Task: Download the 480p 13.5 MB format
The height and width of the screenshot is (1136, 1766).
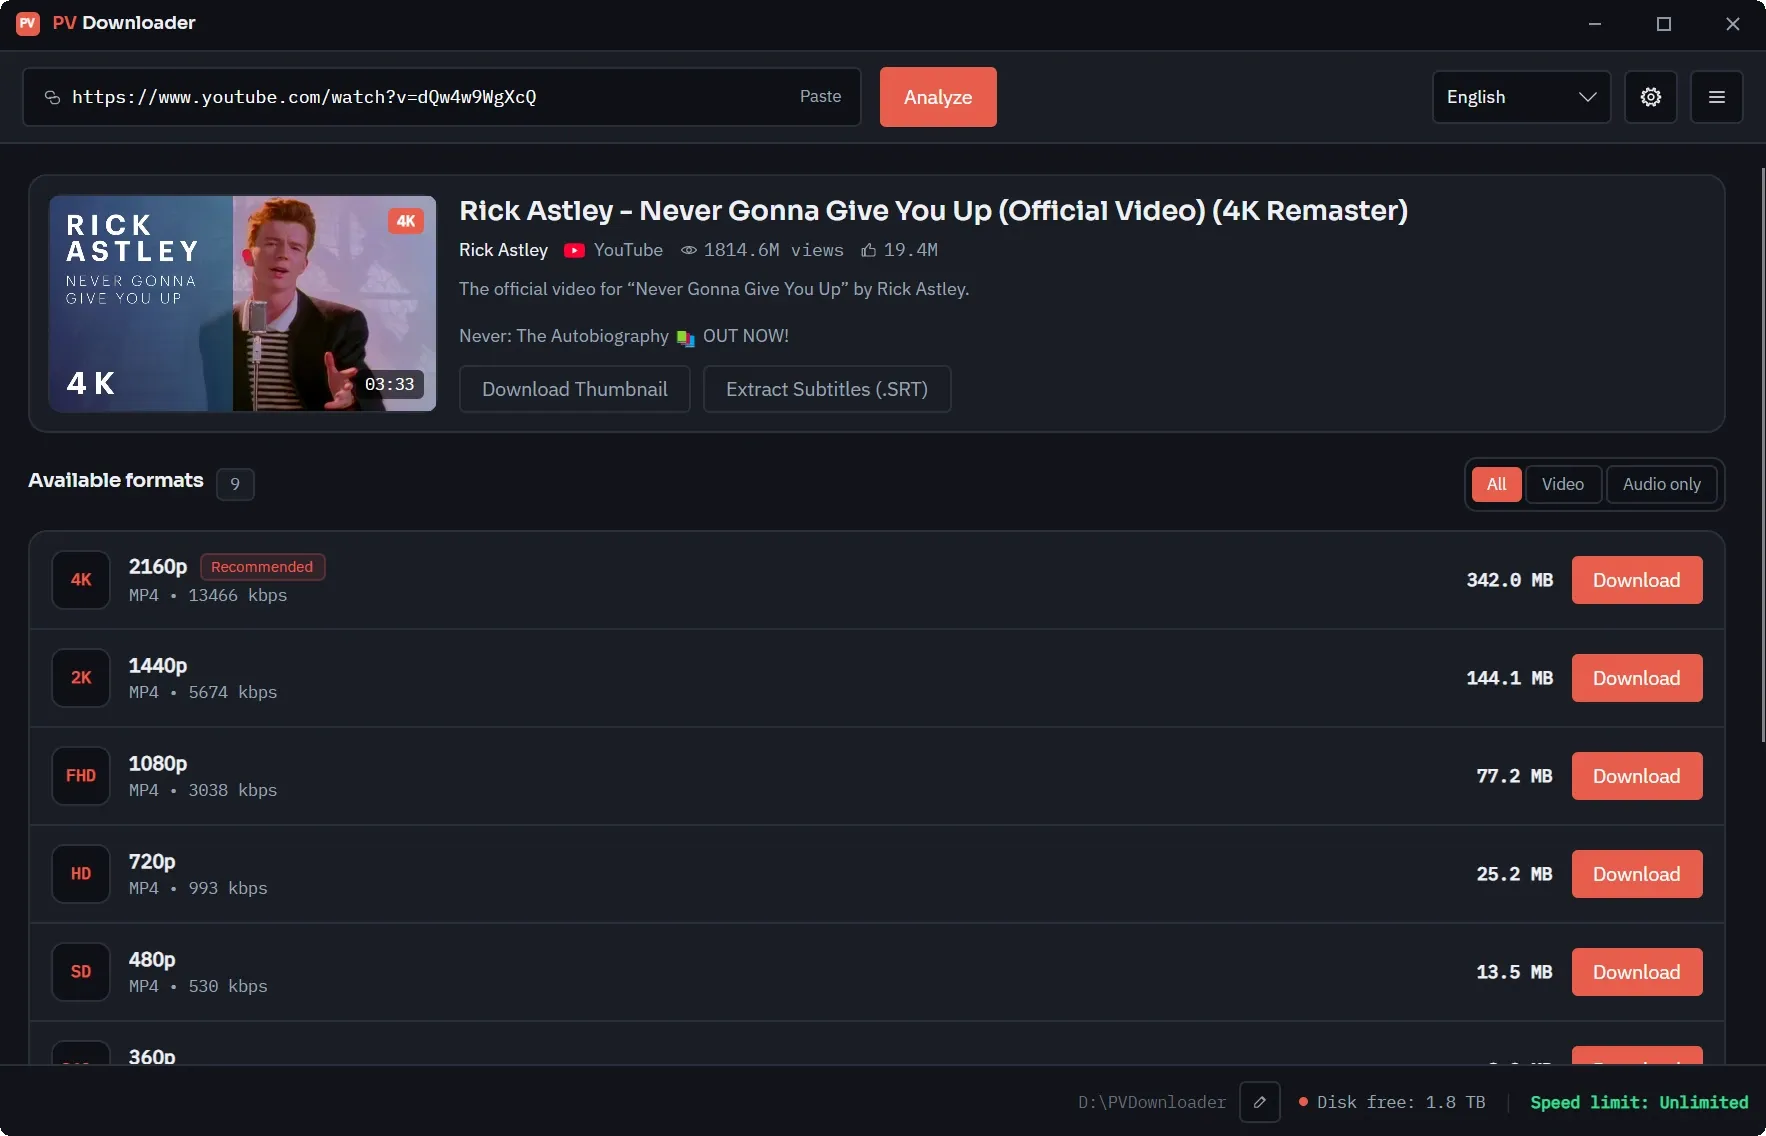Action: [1636, 972]
